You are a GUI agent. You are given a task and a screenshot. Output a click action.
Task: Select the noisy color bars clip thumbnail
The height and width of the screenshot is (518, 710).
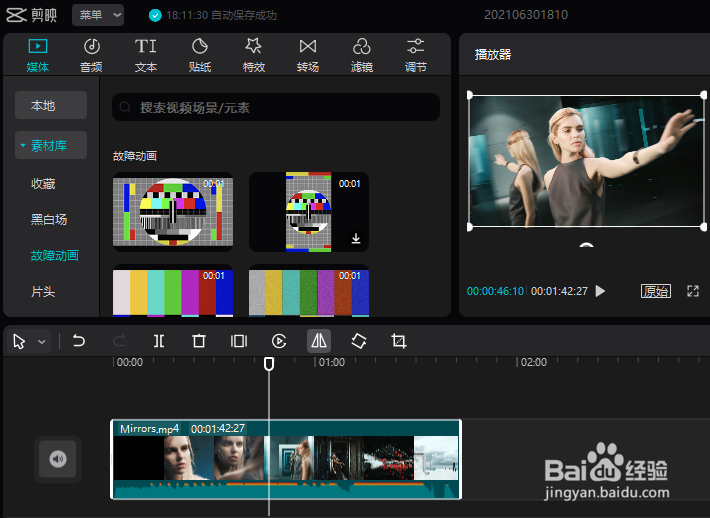[309, 293]
